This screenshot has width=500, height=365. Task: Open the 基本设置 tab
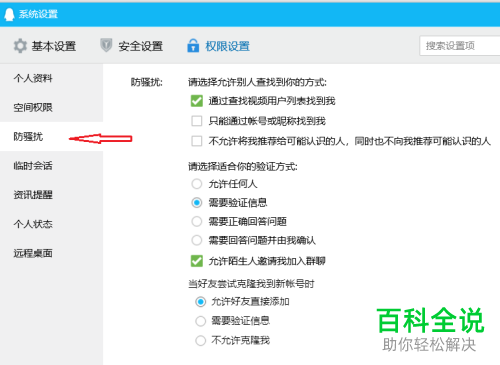point(45,46)
